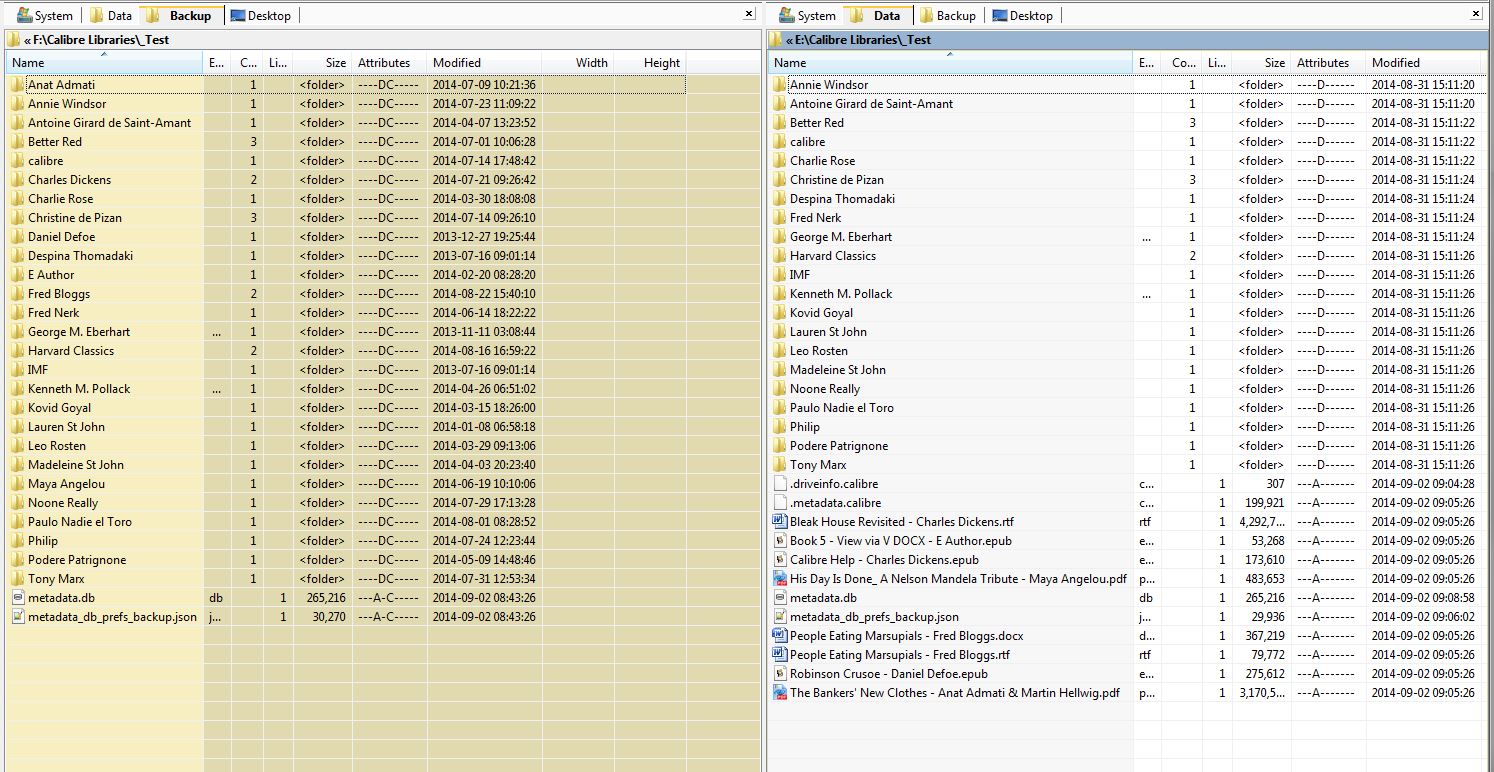
Task: Click the 2014-09-02 09:06:02 modified date
Action: coord(1423,617)
